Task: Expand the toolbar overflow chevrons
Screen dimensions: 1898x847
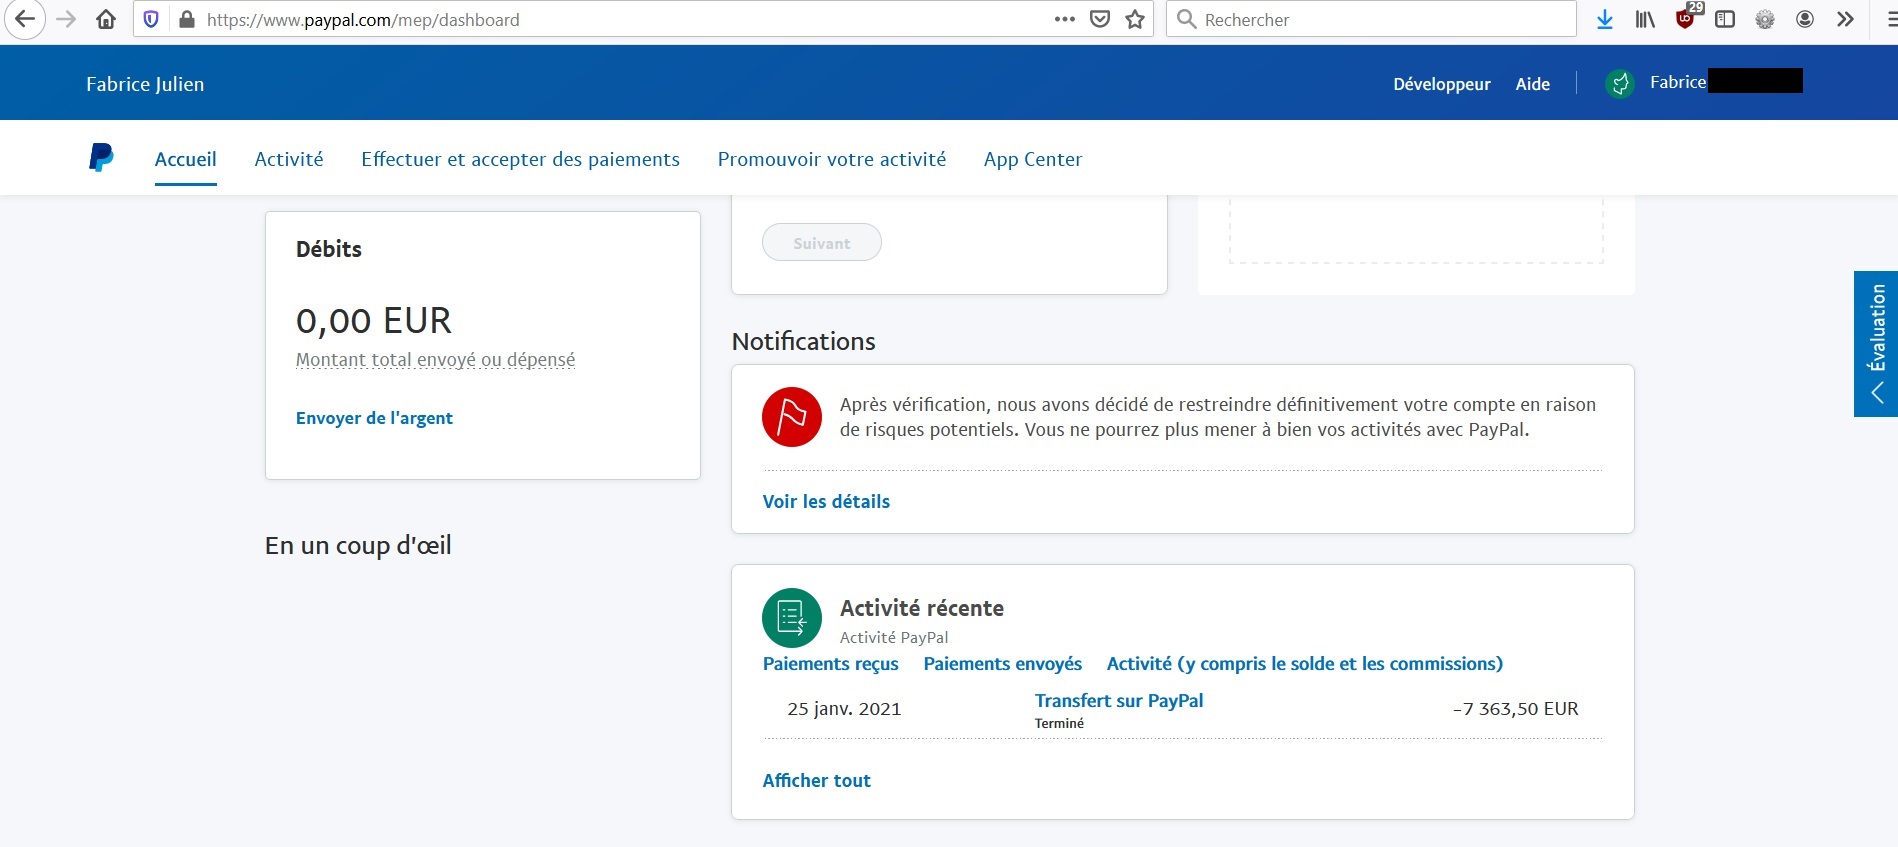Action: point(1845,19)
